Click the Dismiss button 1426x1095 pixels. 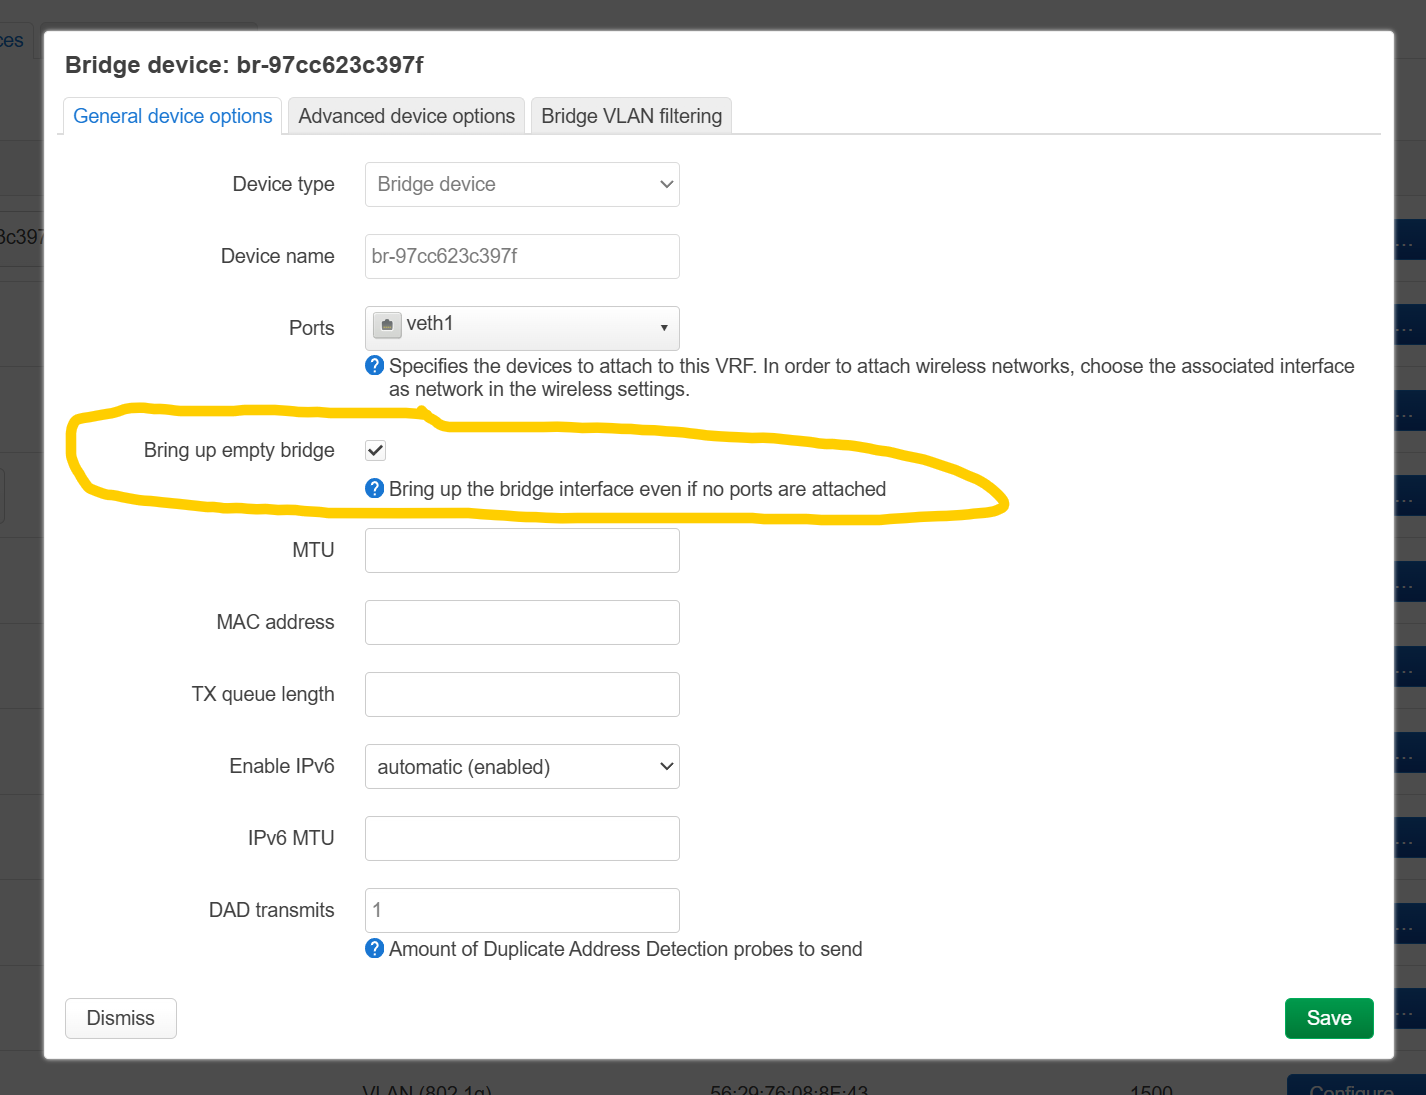[x=121, y=1018]
